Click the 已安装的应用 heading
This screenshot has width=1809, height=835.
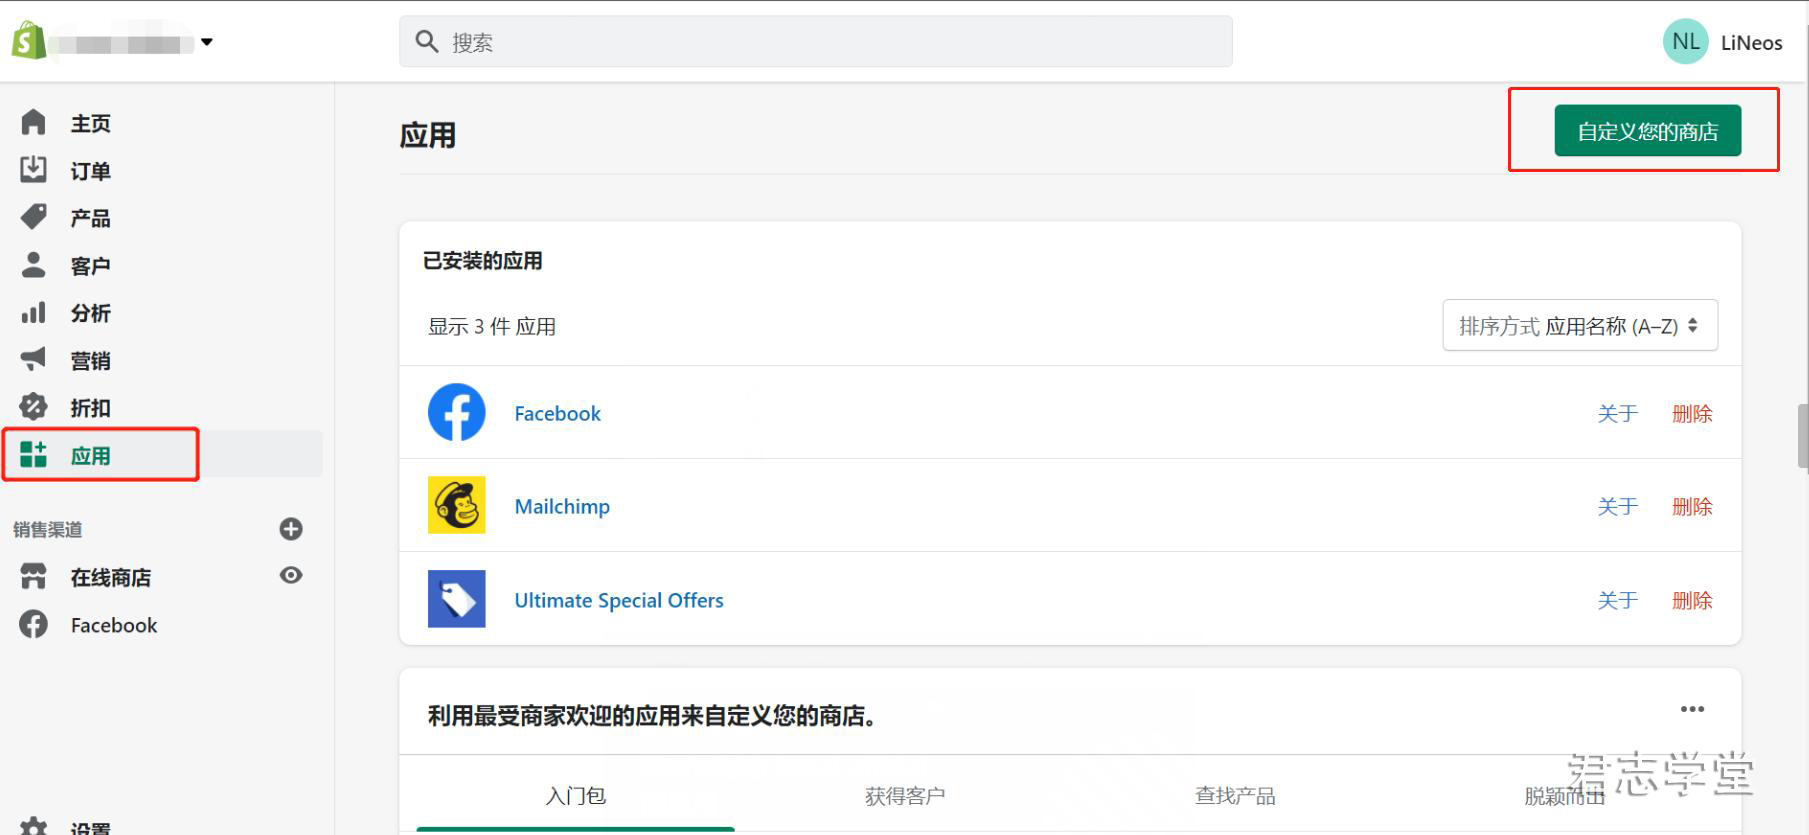482,261
